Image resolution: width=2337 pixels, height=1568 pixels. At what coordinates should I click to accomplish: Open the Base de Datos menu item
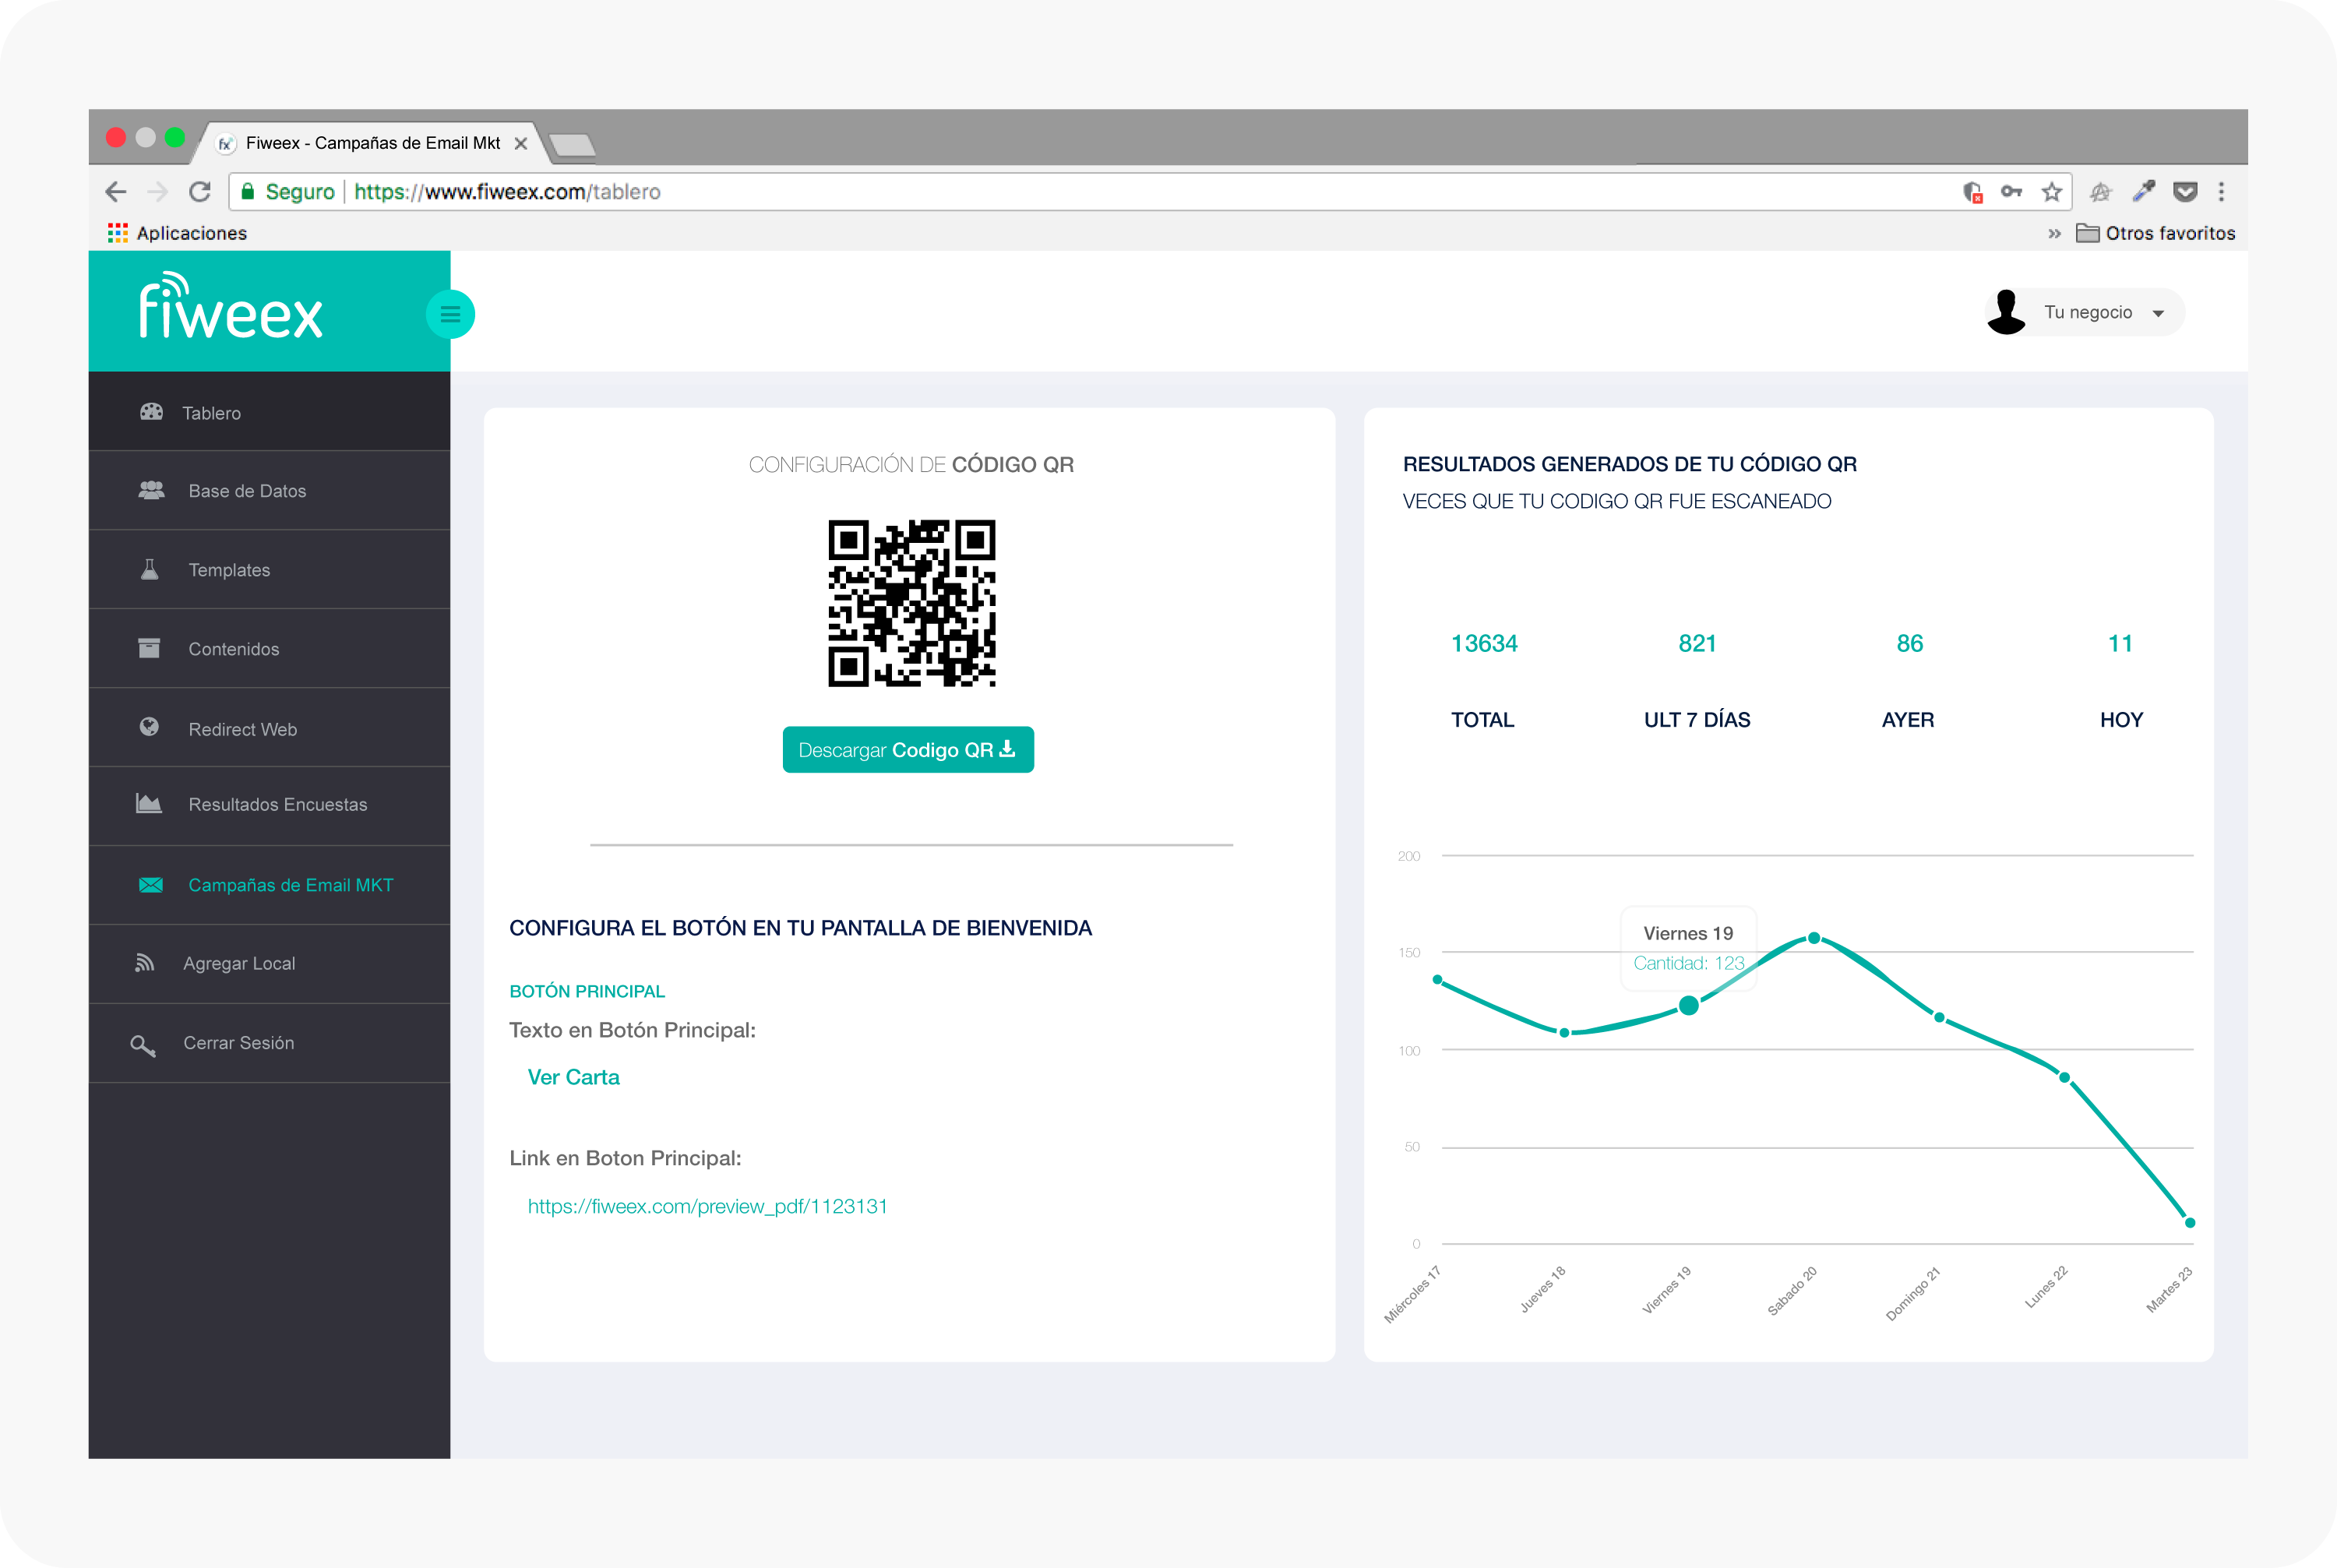(269, 491)
